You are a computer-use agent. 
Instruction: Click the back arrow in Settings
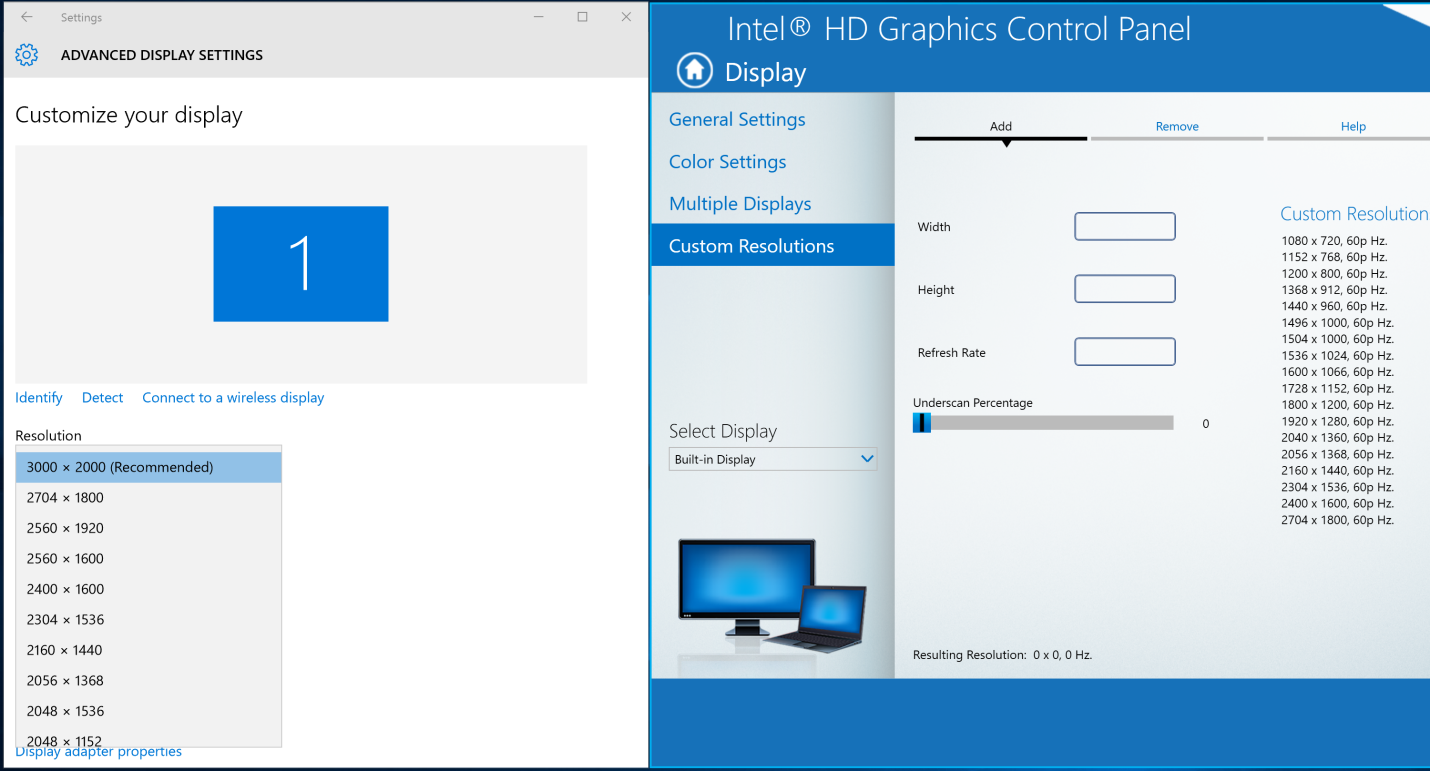click(27, 17)
